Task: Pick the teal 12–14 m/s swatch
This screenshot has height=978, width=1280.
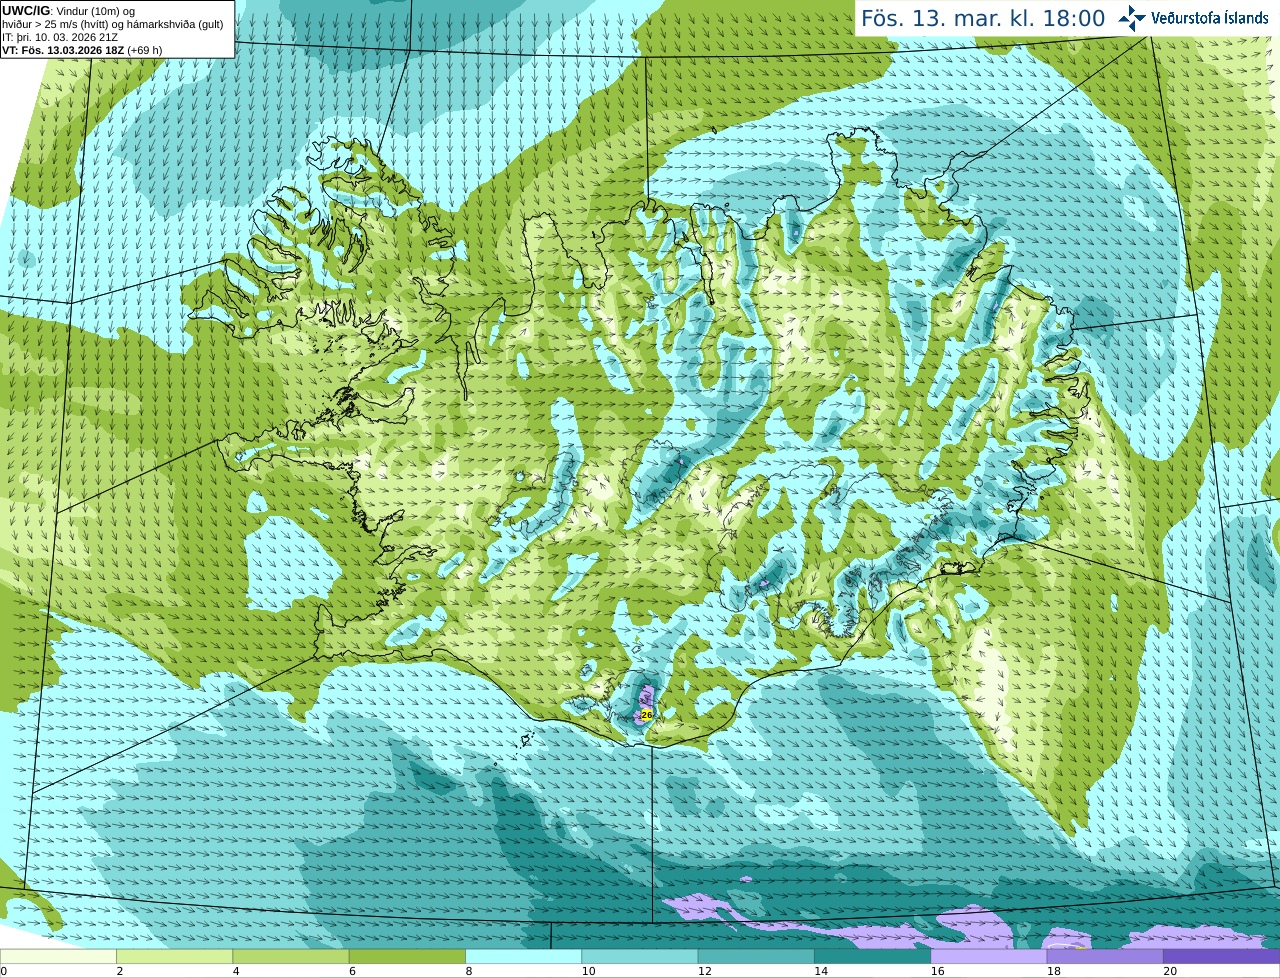Action: pos(756,957)
